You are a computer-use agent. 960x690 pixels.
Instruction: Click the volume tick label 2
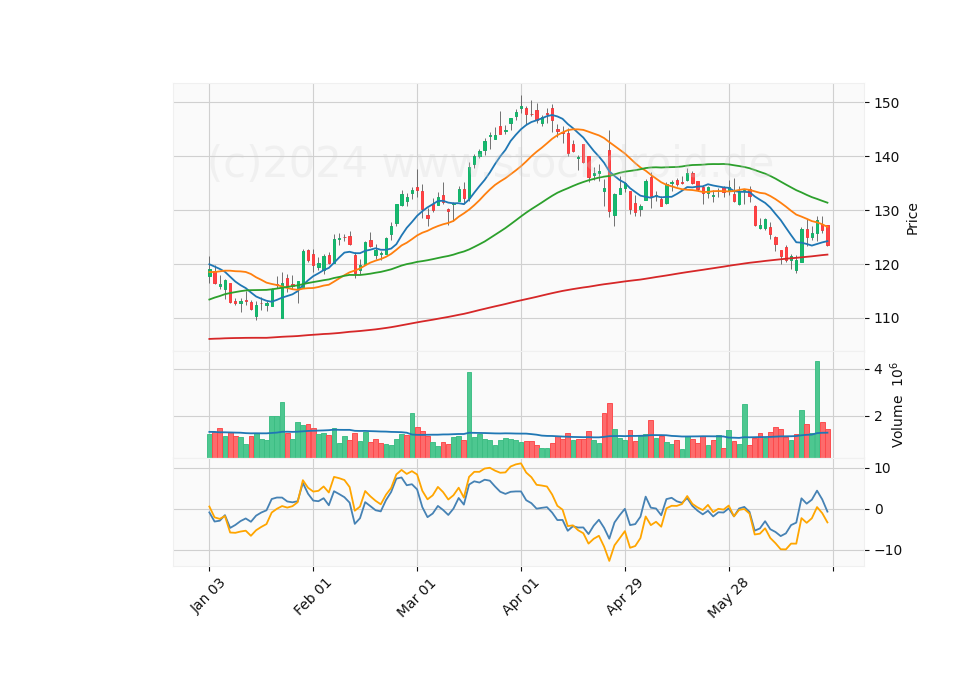click(878, 416)
